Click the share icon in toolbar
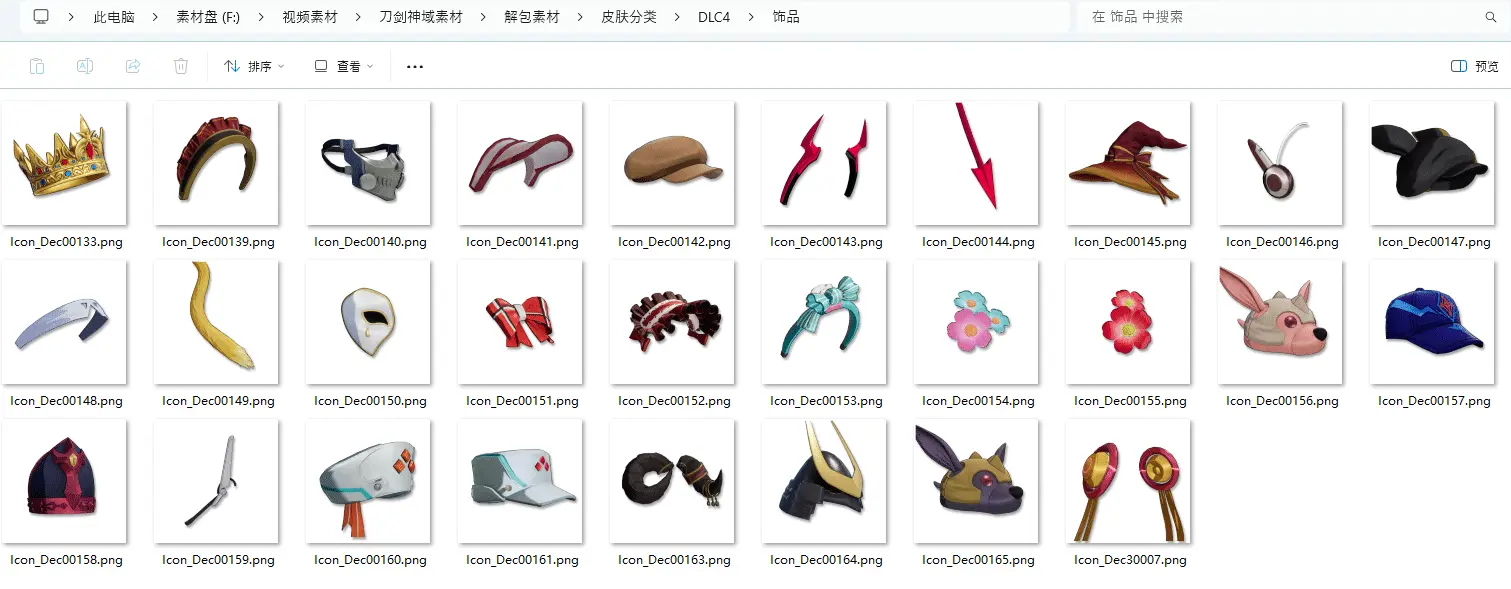Image resolution: width=1511 pixels, height=589 pixels. point(133,66)
